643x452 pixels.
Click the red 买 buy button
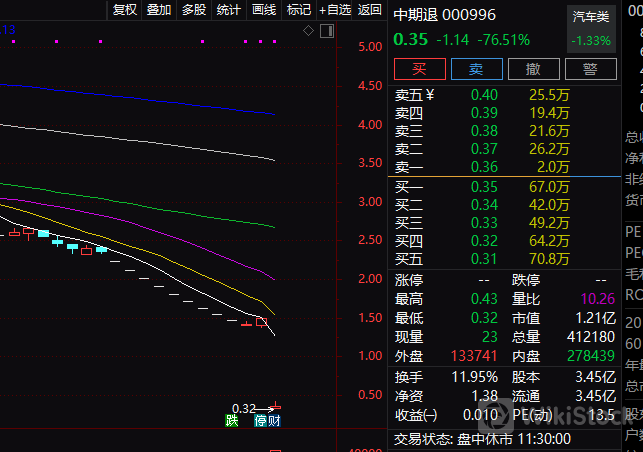(419, 69)
